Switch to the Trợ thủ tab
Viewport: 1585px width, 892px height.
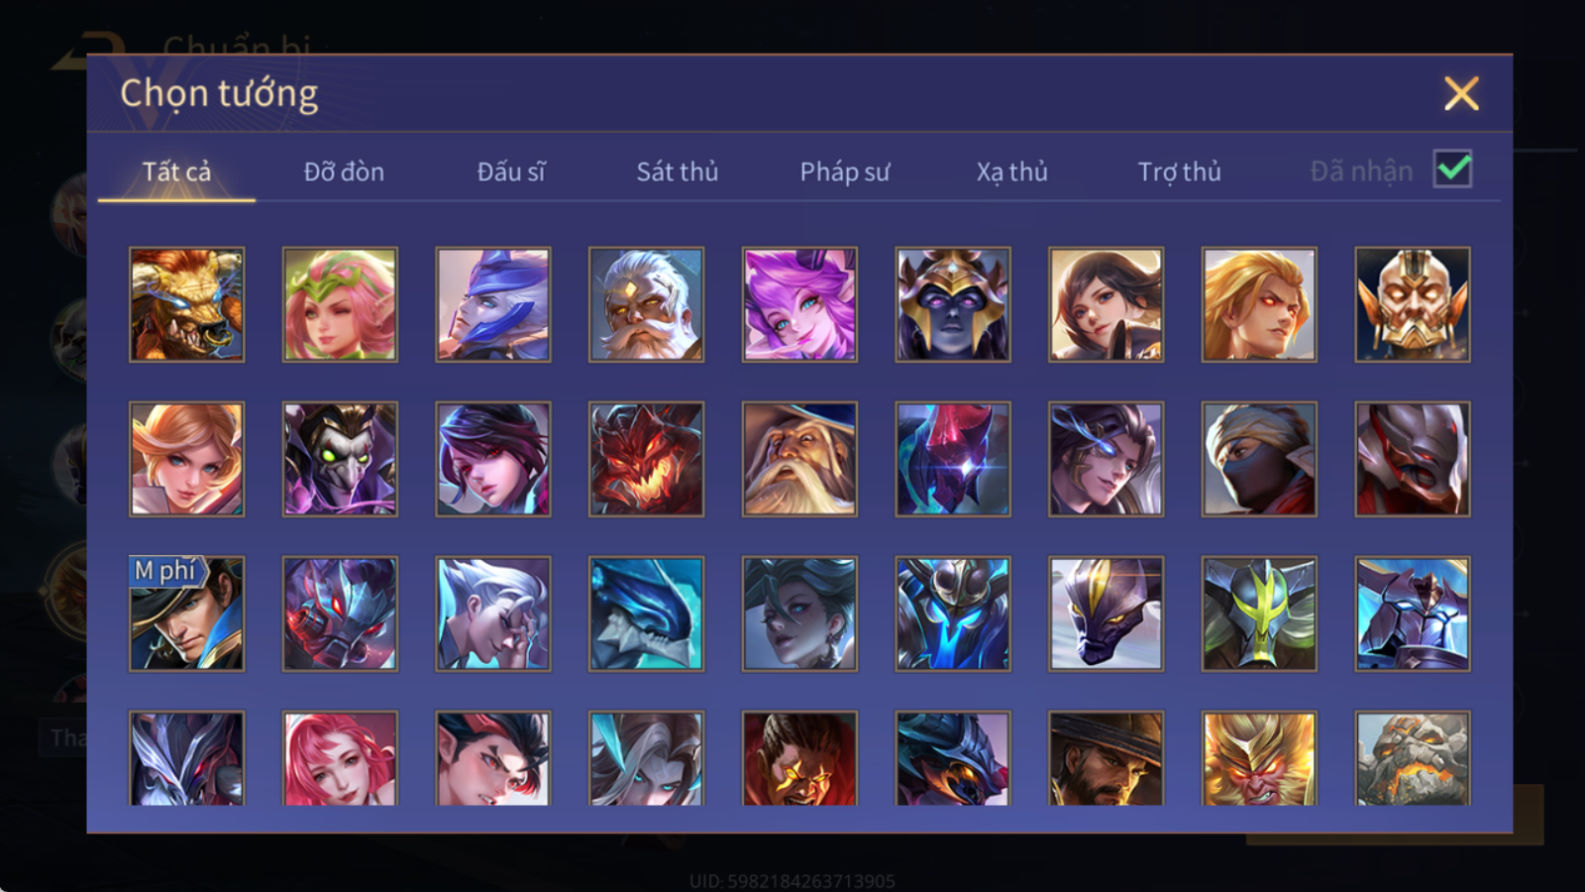coord(1179,172)
